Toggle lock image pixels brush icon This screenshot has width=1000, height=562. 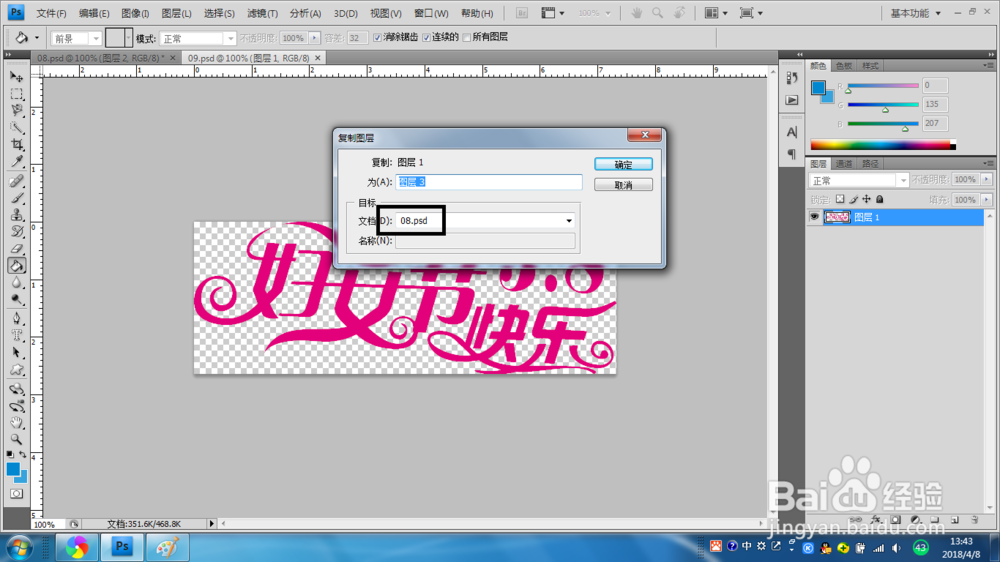coord(853,200)
